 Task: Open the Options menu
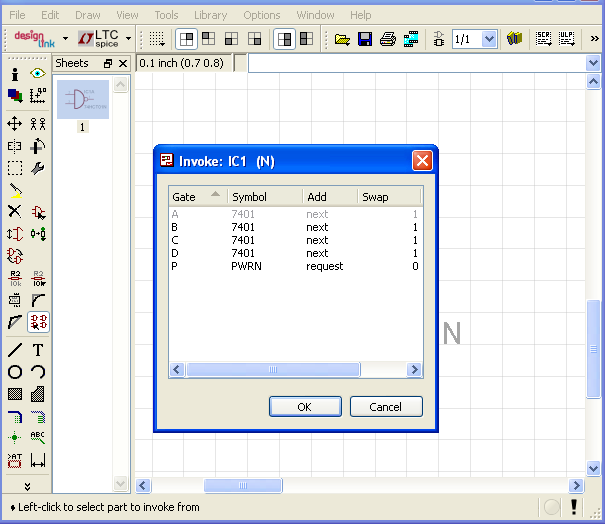tap(262, 15)
